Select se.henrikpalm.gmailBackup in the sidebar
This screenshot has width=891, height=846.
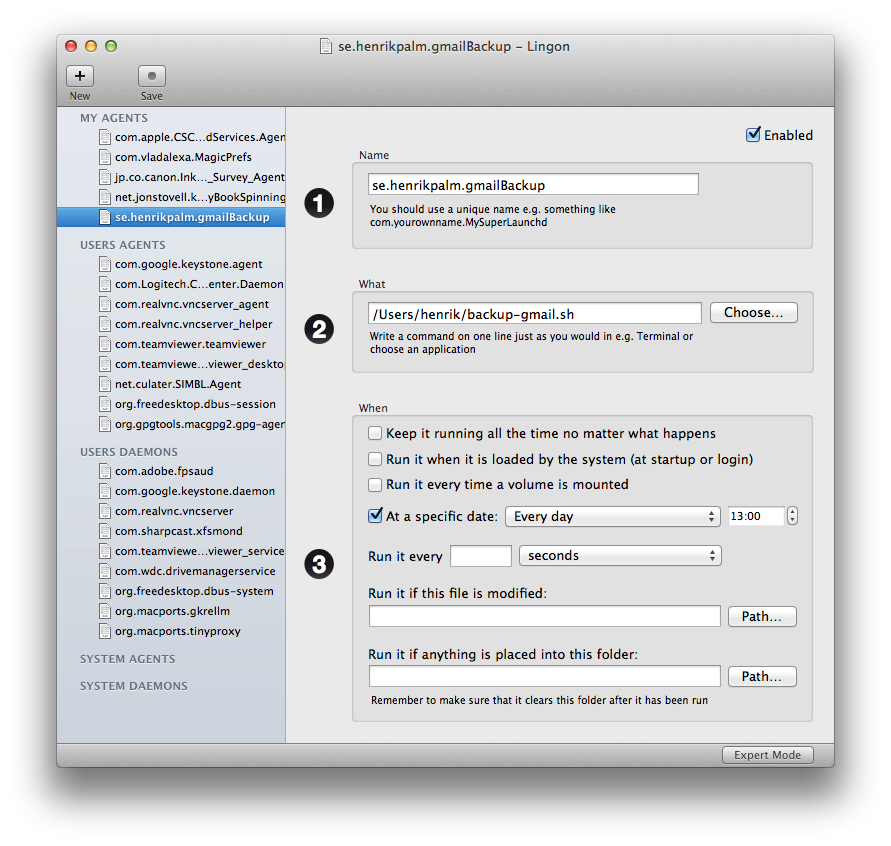coord(171,217)
